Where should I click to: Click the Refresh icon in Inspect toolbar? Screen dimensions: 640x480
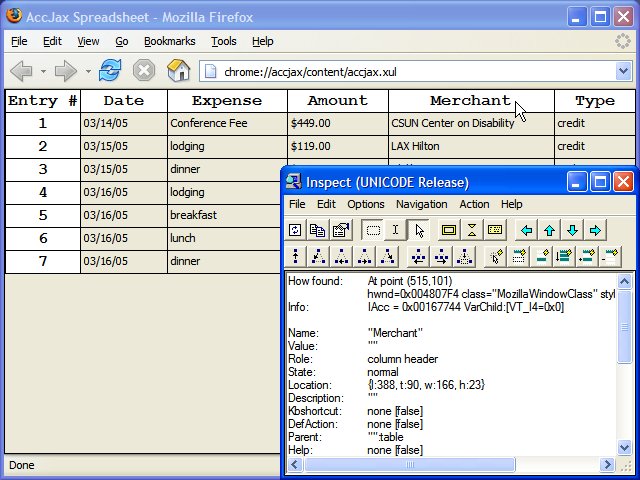click(296, 230)
